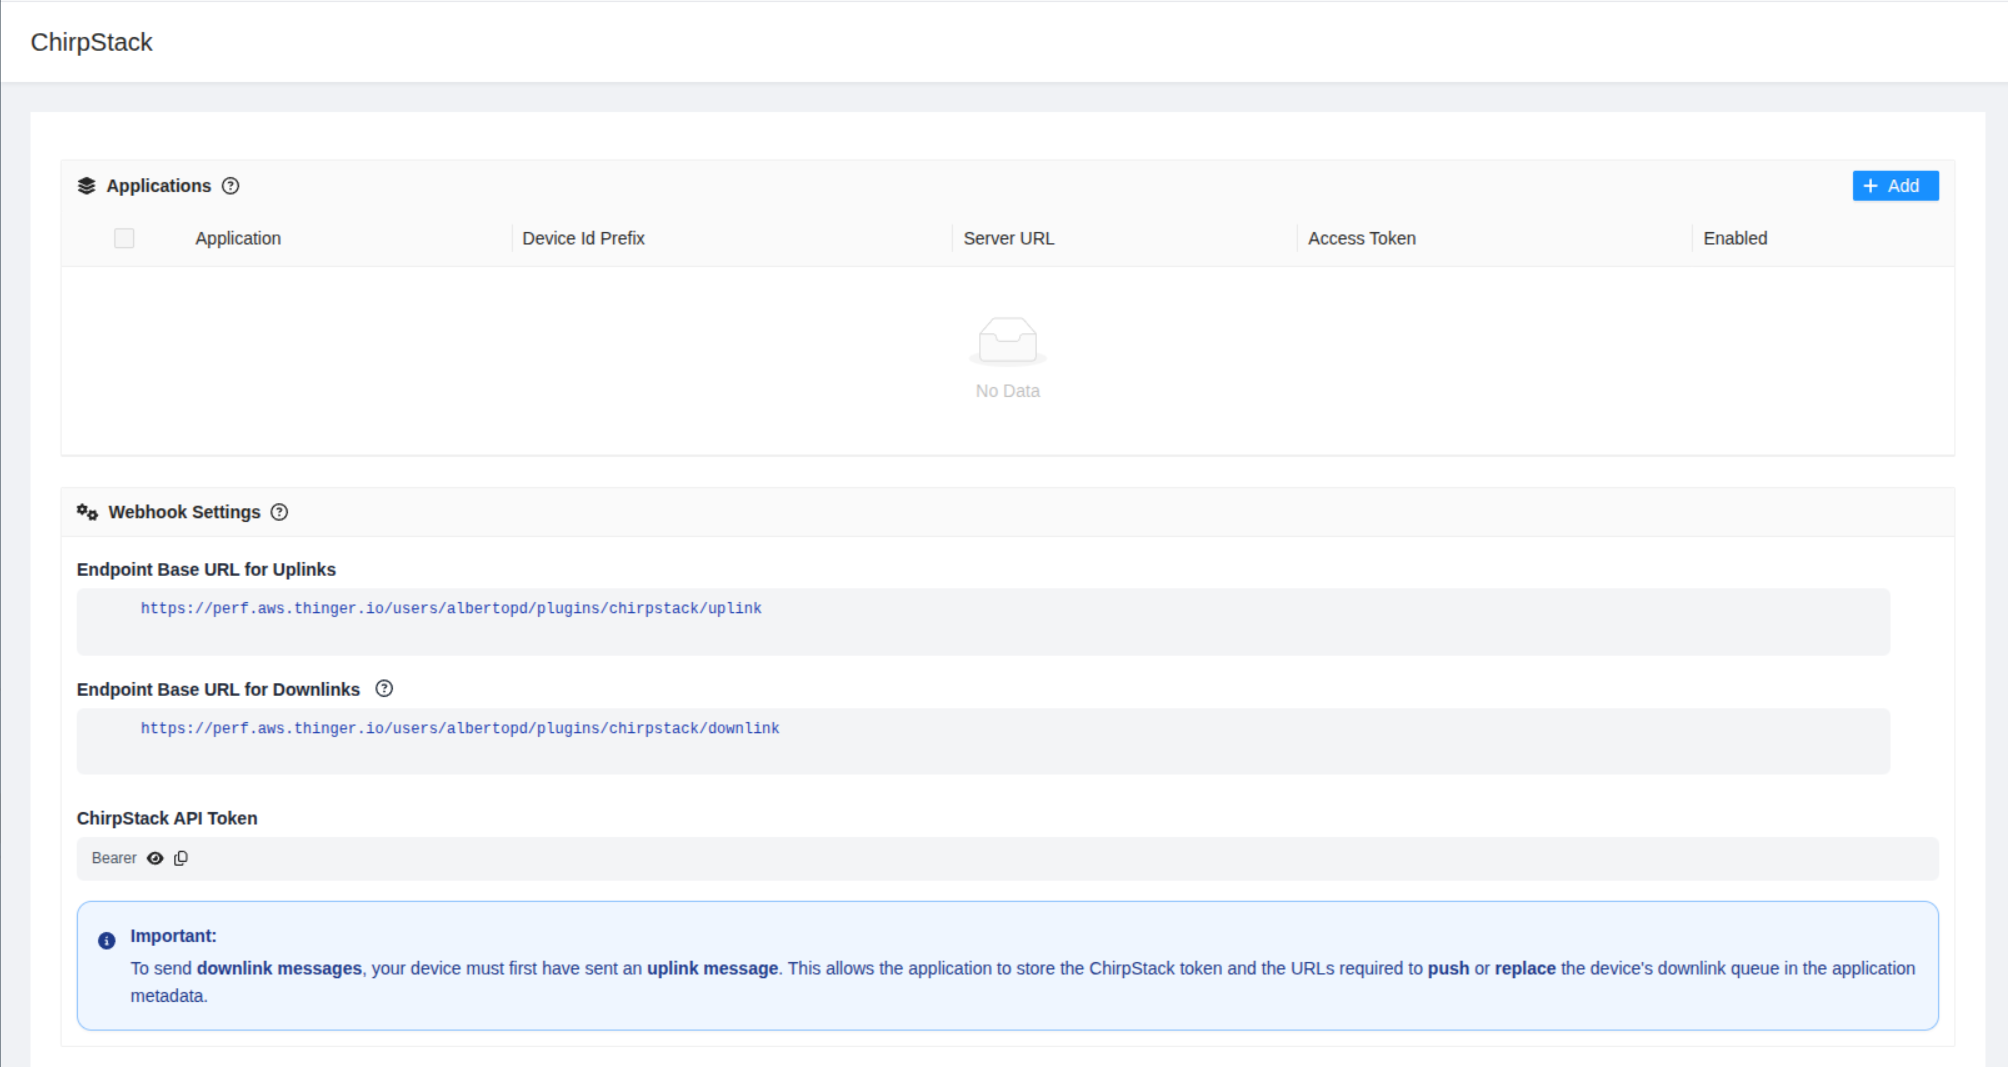Click the Server URL column header
Screen dimensions: 2008x1067
[x=1008, y=238]
